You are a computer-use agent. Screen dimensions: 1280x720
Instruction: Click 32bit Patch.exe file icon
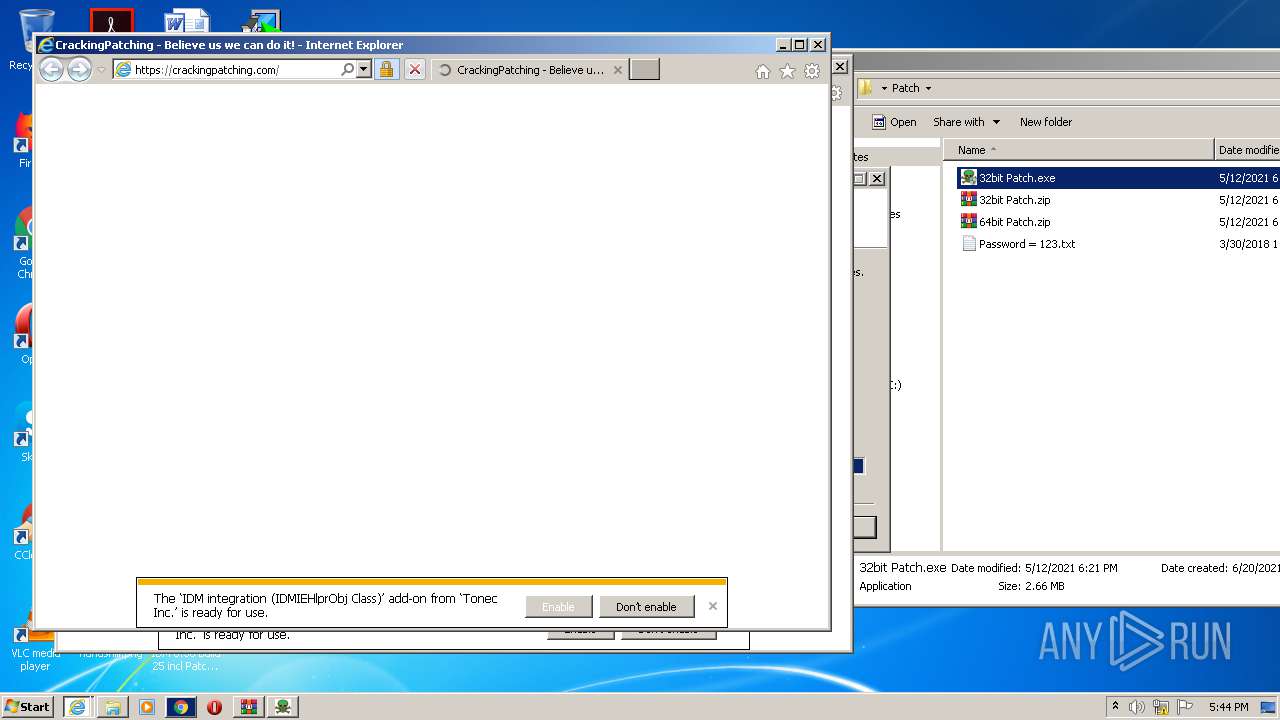[968, 178]
